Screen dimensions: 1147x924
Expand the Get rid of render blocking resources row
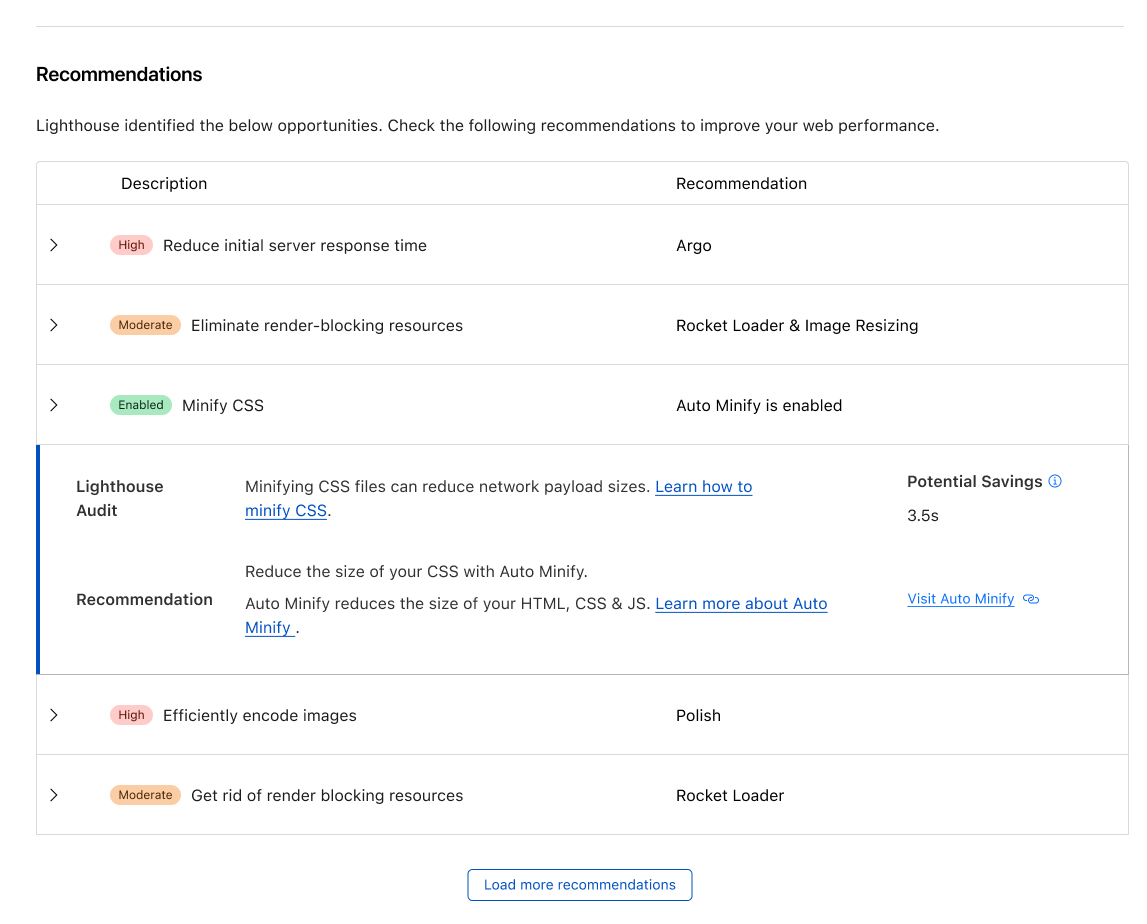coord(54,795)
